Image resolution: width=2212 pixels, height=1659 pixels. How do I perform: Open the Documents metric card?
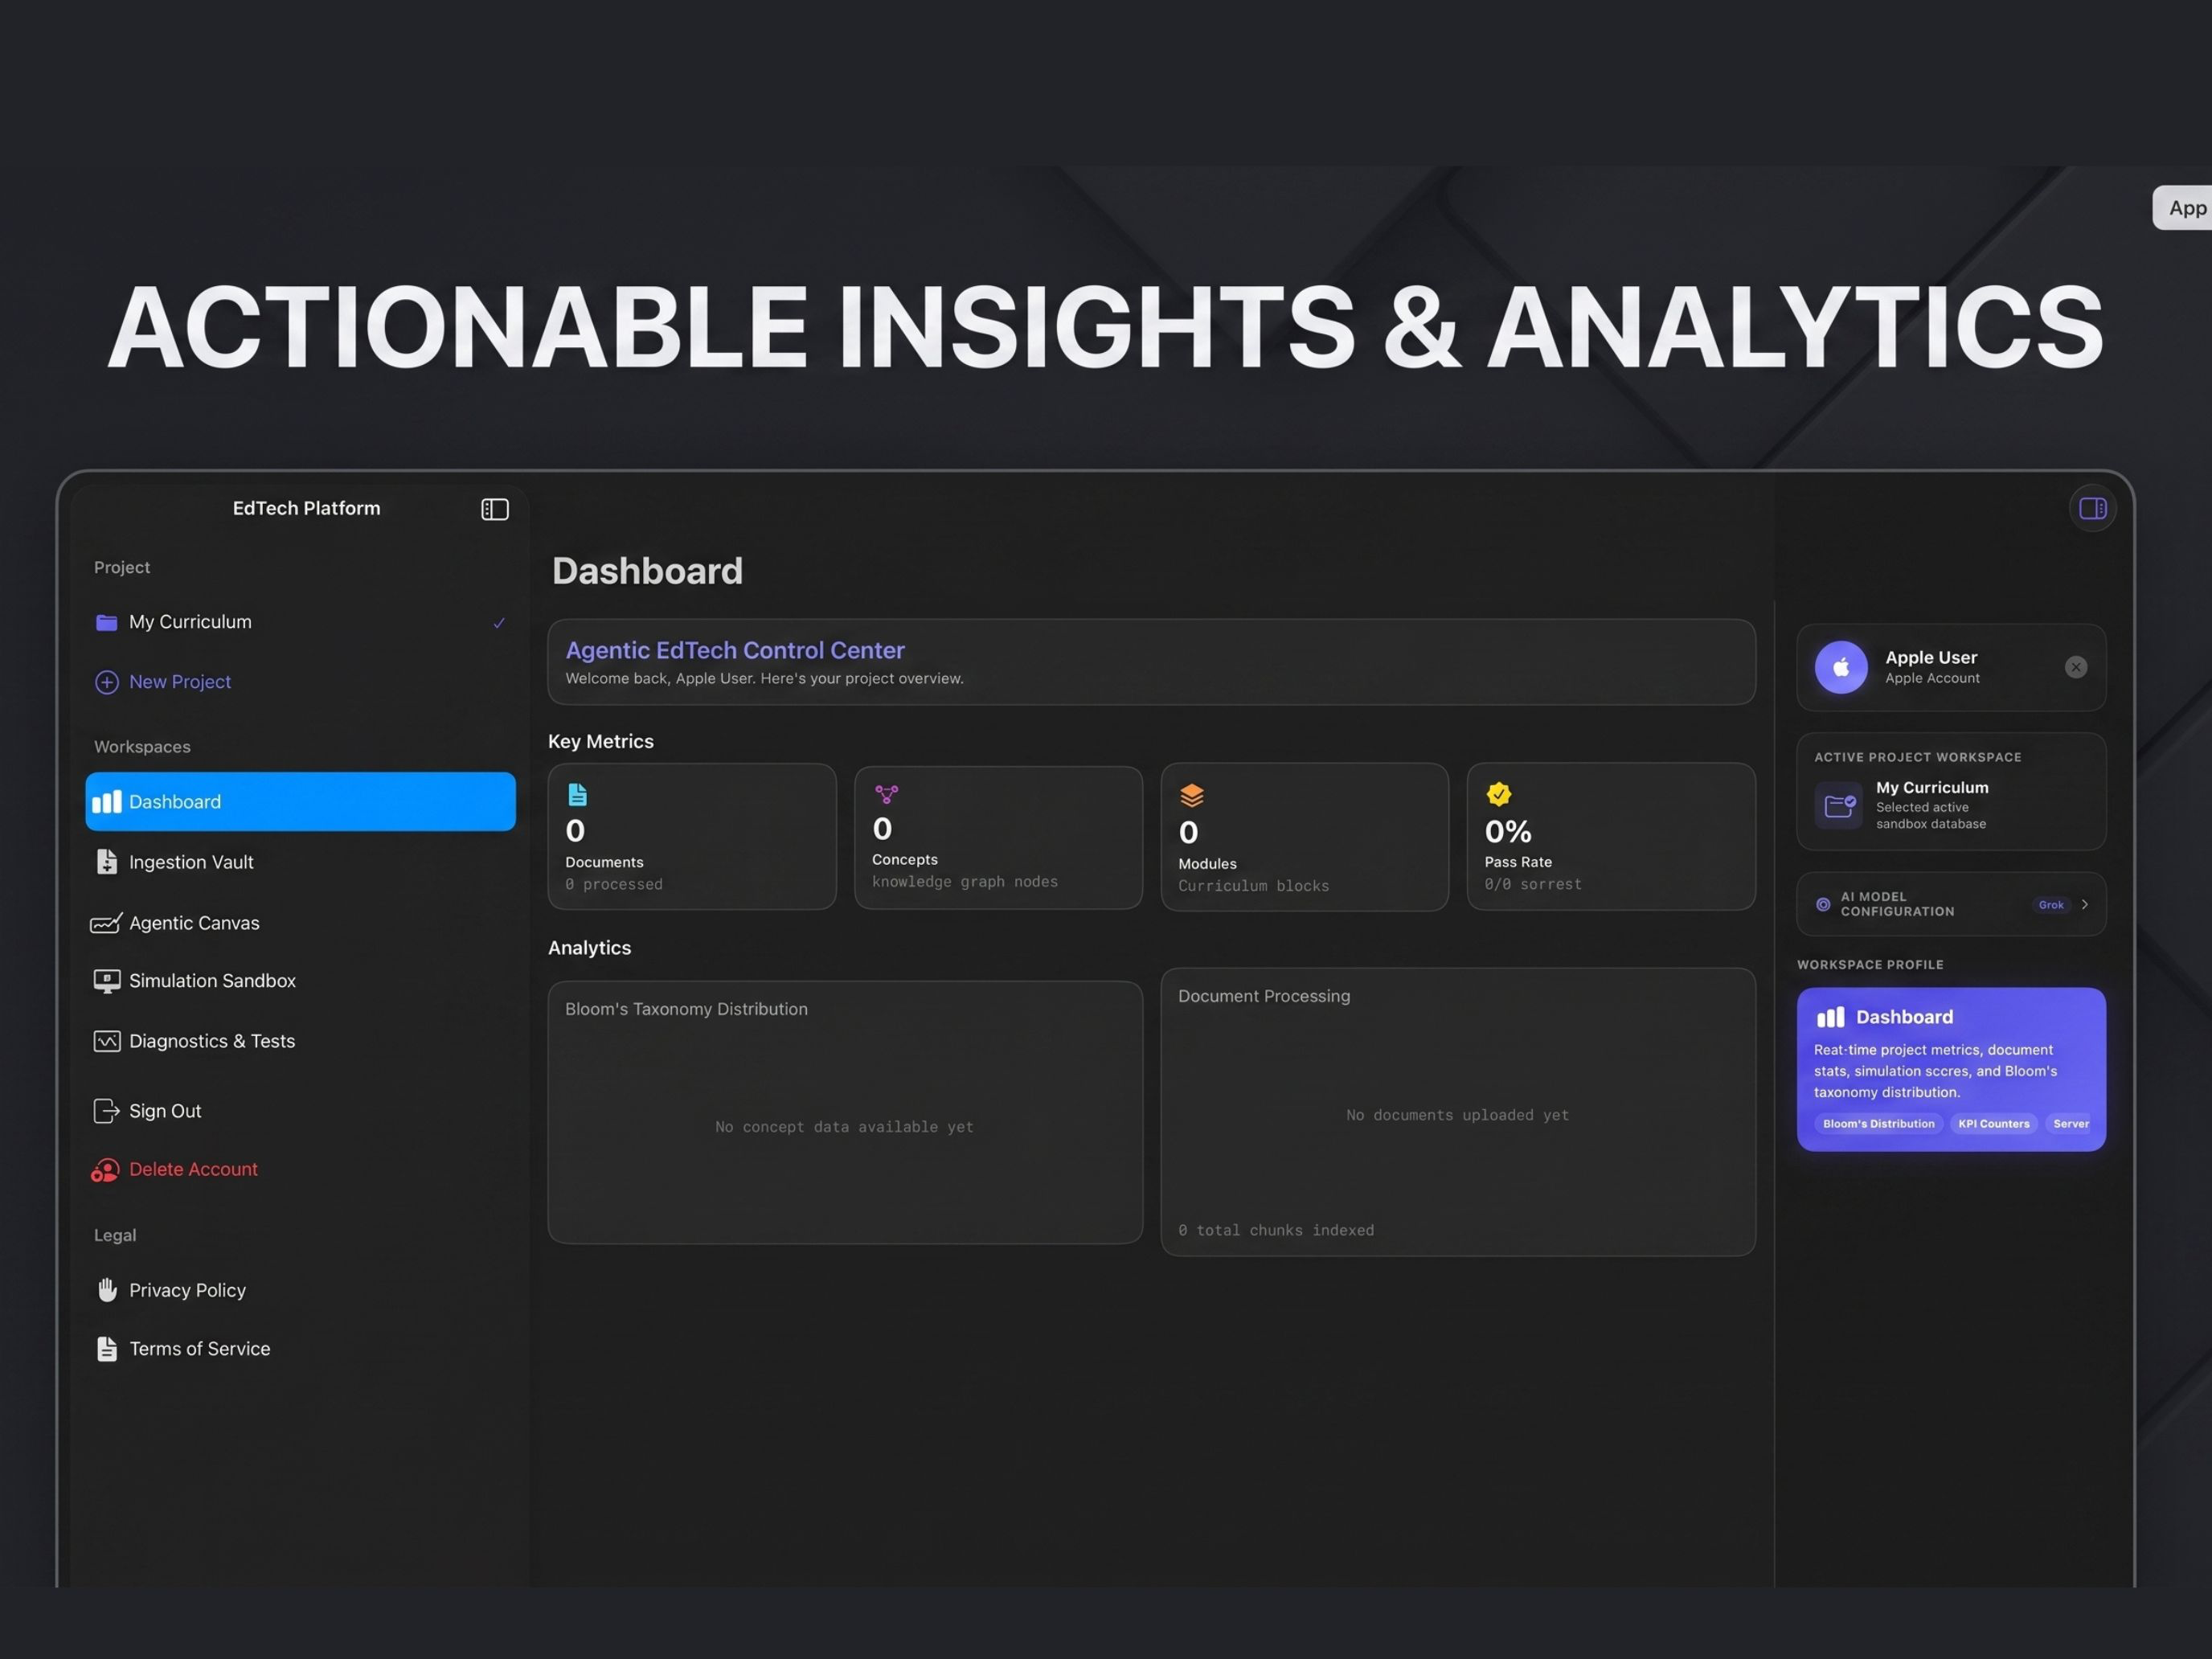point(692,836)
